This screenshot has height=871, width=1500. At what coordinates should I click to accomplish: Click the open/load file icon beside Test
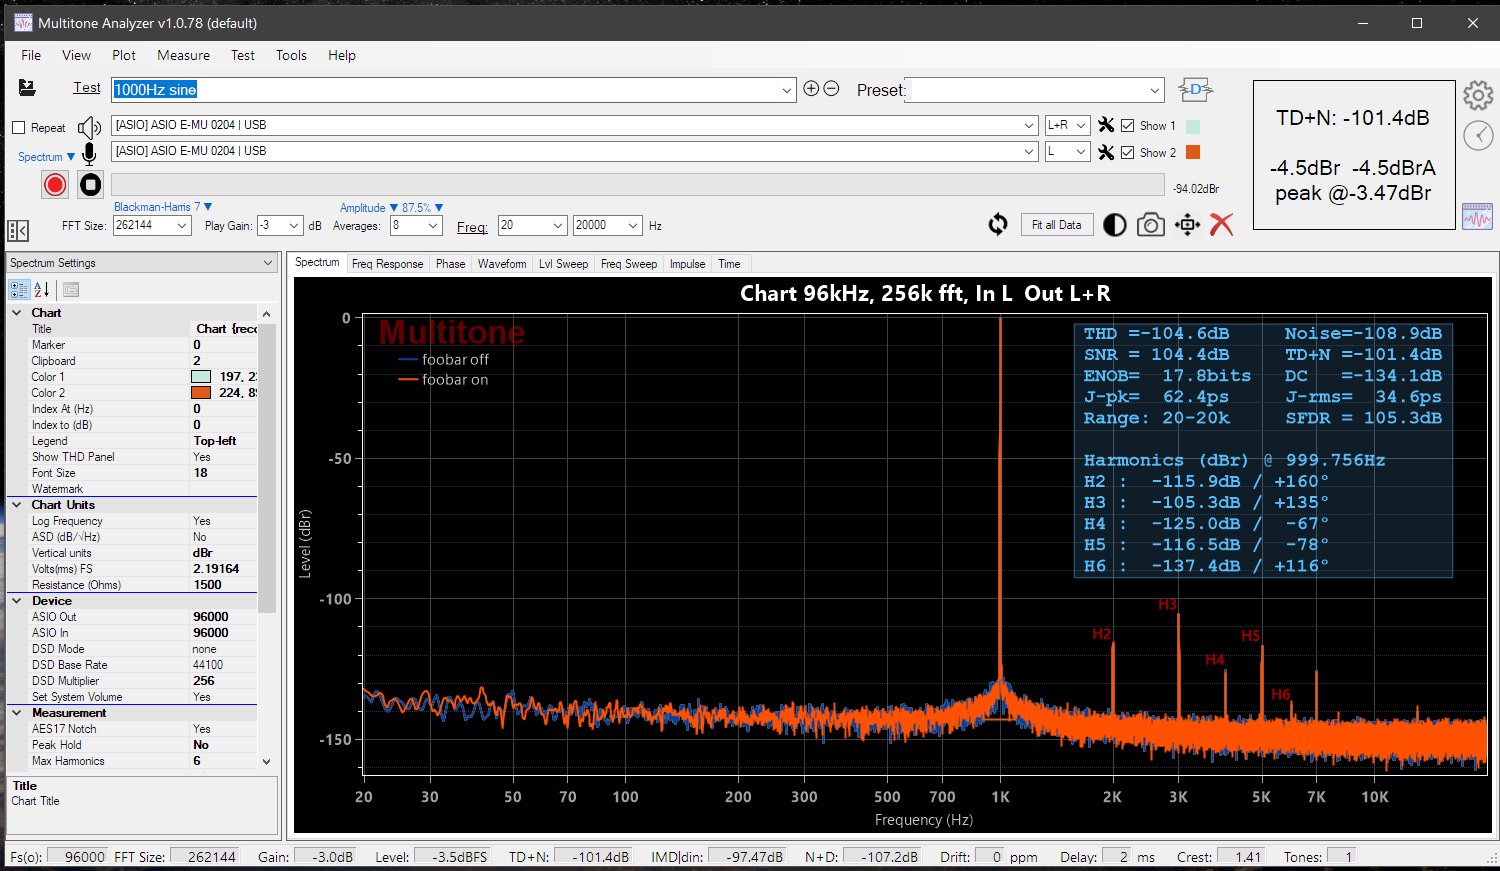27,88
